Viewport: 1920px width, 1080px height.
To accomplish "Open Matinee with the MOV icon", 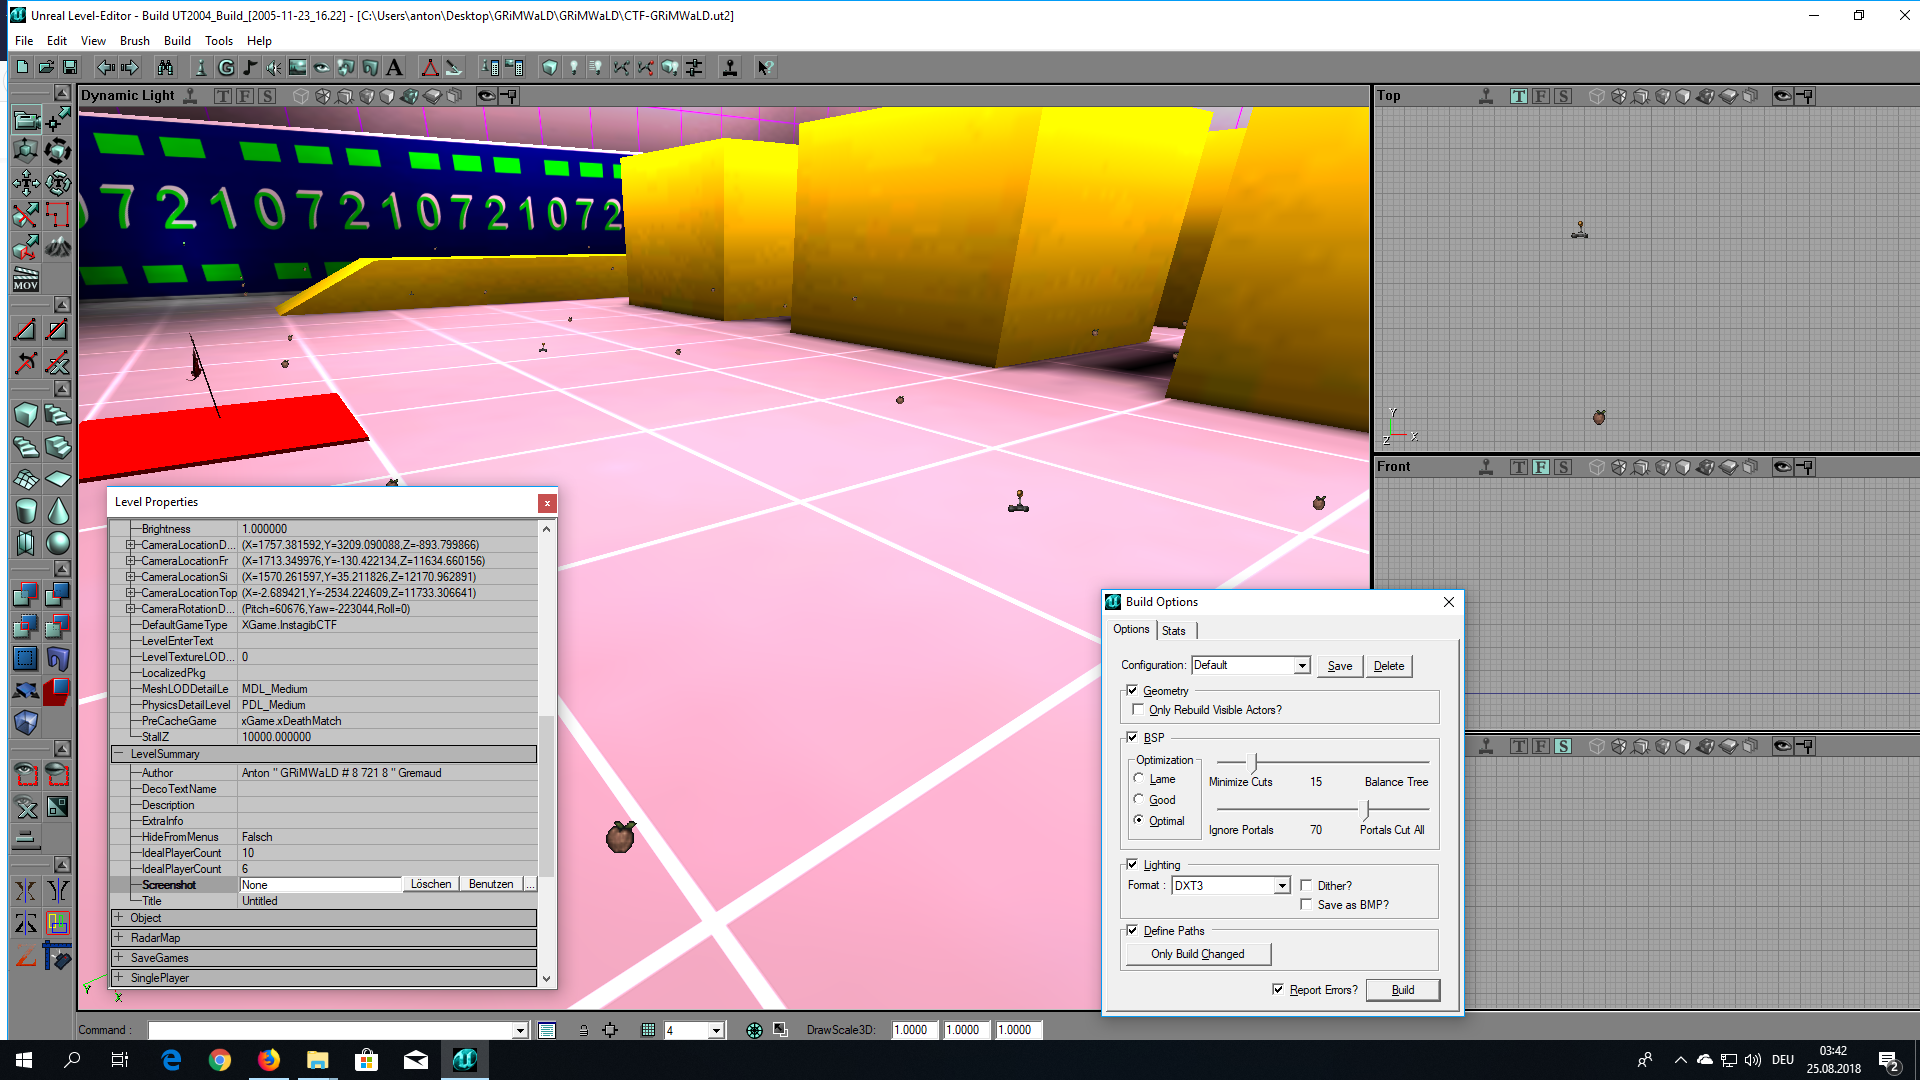I will (25, 279).
